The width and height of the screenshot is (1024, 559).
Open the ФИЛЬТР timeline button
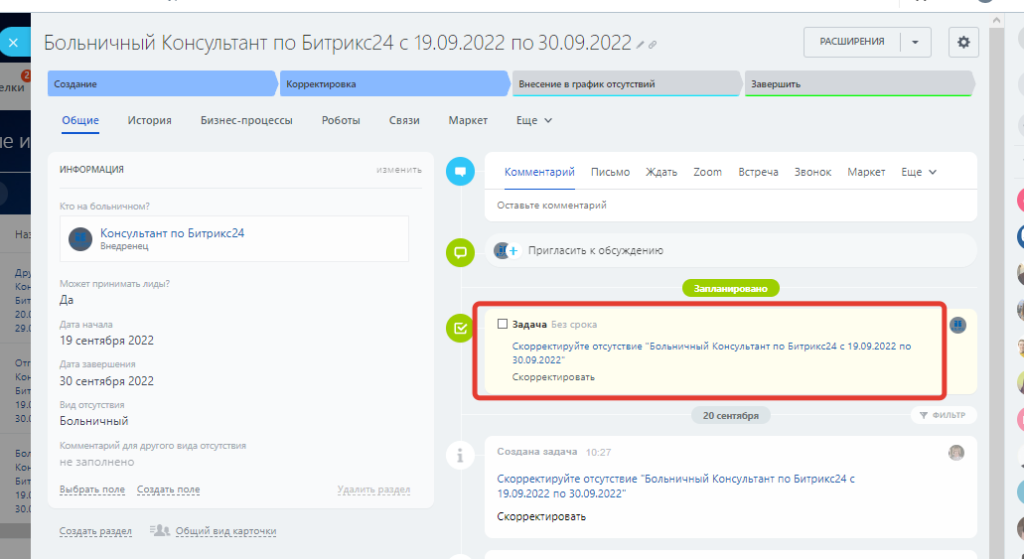(942, 415)
